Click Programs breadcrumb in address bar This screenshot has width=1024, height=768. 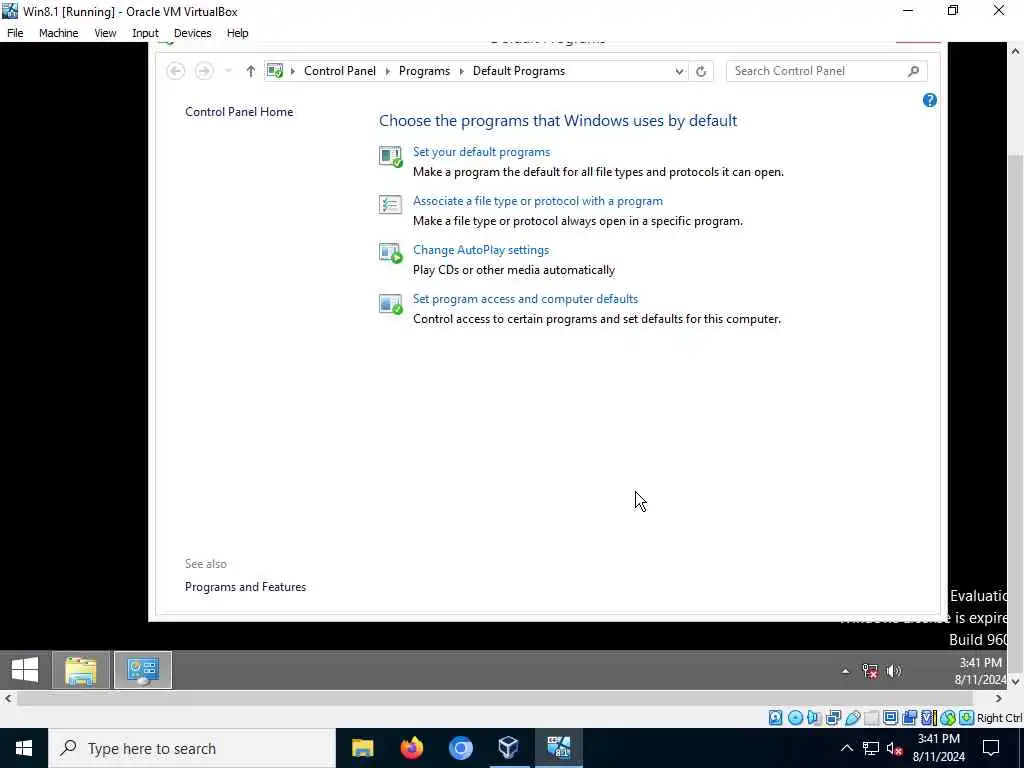pyautogui.click(x=424, y=71)
